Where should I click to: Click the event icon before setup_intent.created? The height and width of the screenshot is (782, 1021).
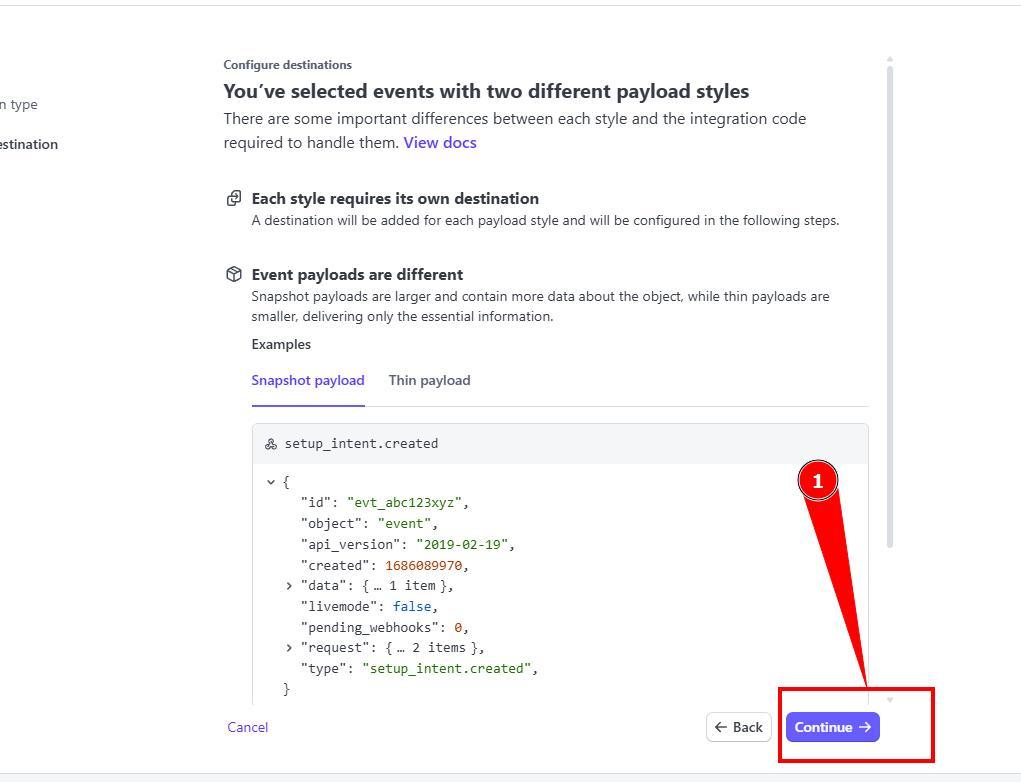tap(271, 444)
